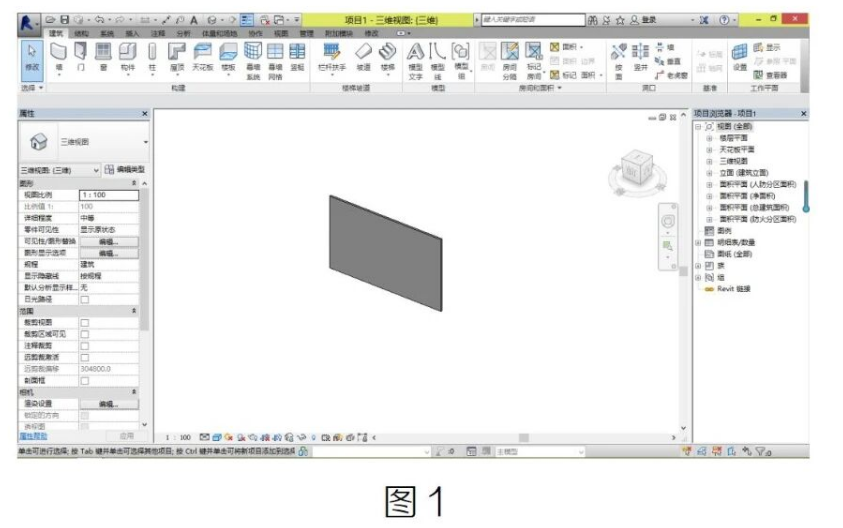Collapse the 视图 (全部) tree node

pos(698,127)
